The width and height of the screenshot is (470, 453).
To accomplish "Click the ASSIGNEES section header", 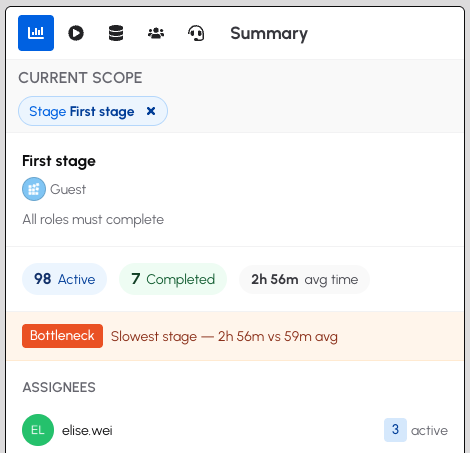I will pyautogui.click(x=59, y=387).
